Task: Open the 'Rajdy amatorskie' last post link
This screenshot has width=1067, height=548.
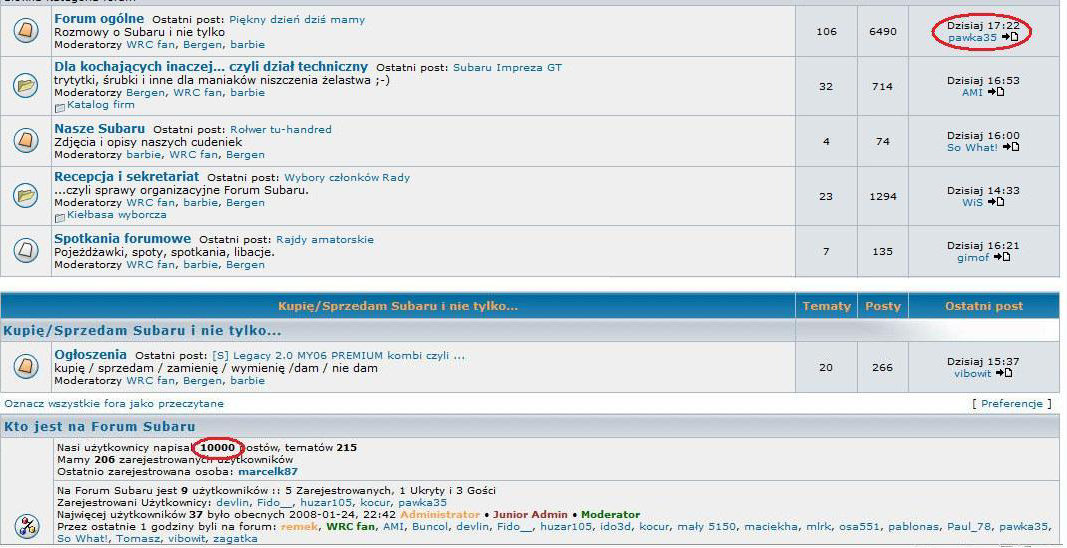Action: (x=324, y=240)
